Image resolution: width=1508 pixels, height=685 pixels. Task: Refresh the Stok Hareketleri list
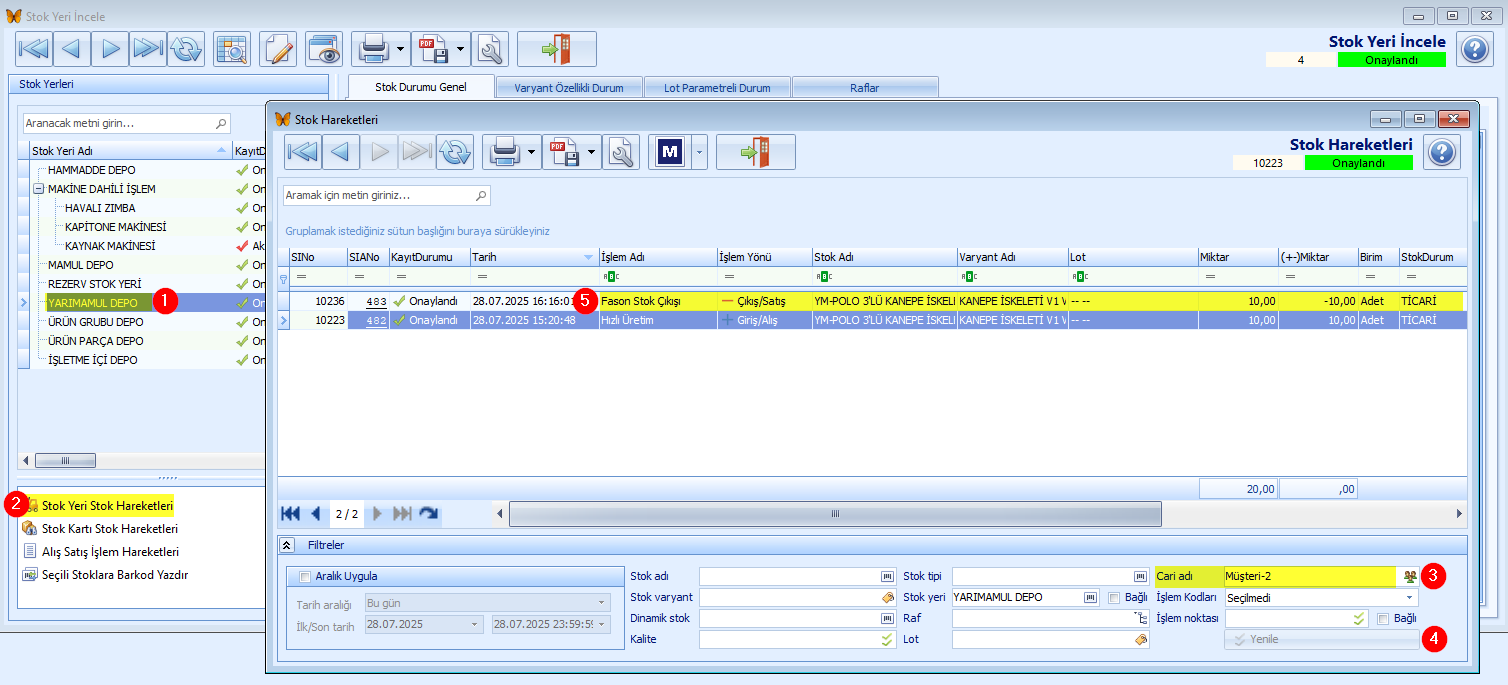coord(455,152)
